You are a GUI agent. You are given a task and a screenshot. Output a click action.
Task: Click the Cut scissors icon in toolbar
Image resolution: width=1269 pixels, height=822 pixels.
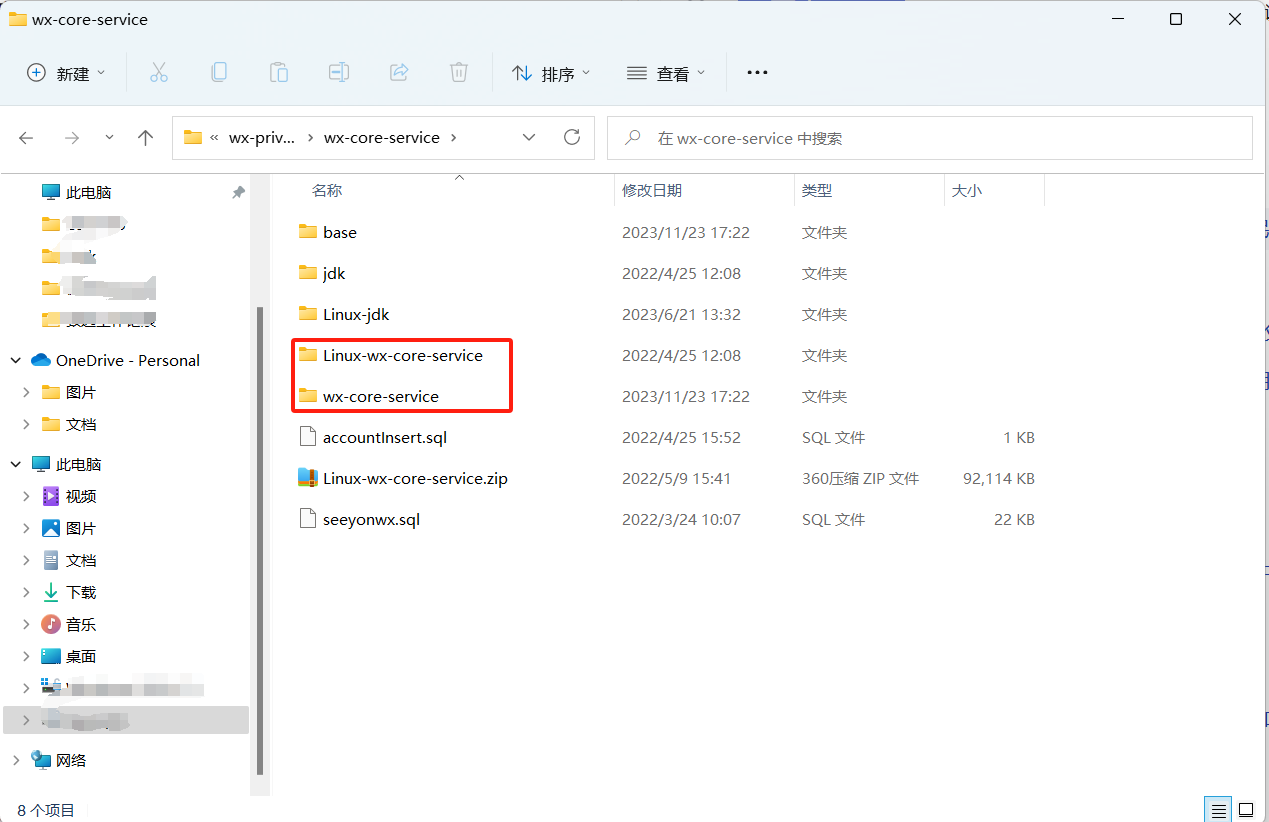click(158, 72)
